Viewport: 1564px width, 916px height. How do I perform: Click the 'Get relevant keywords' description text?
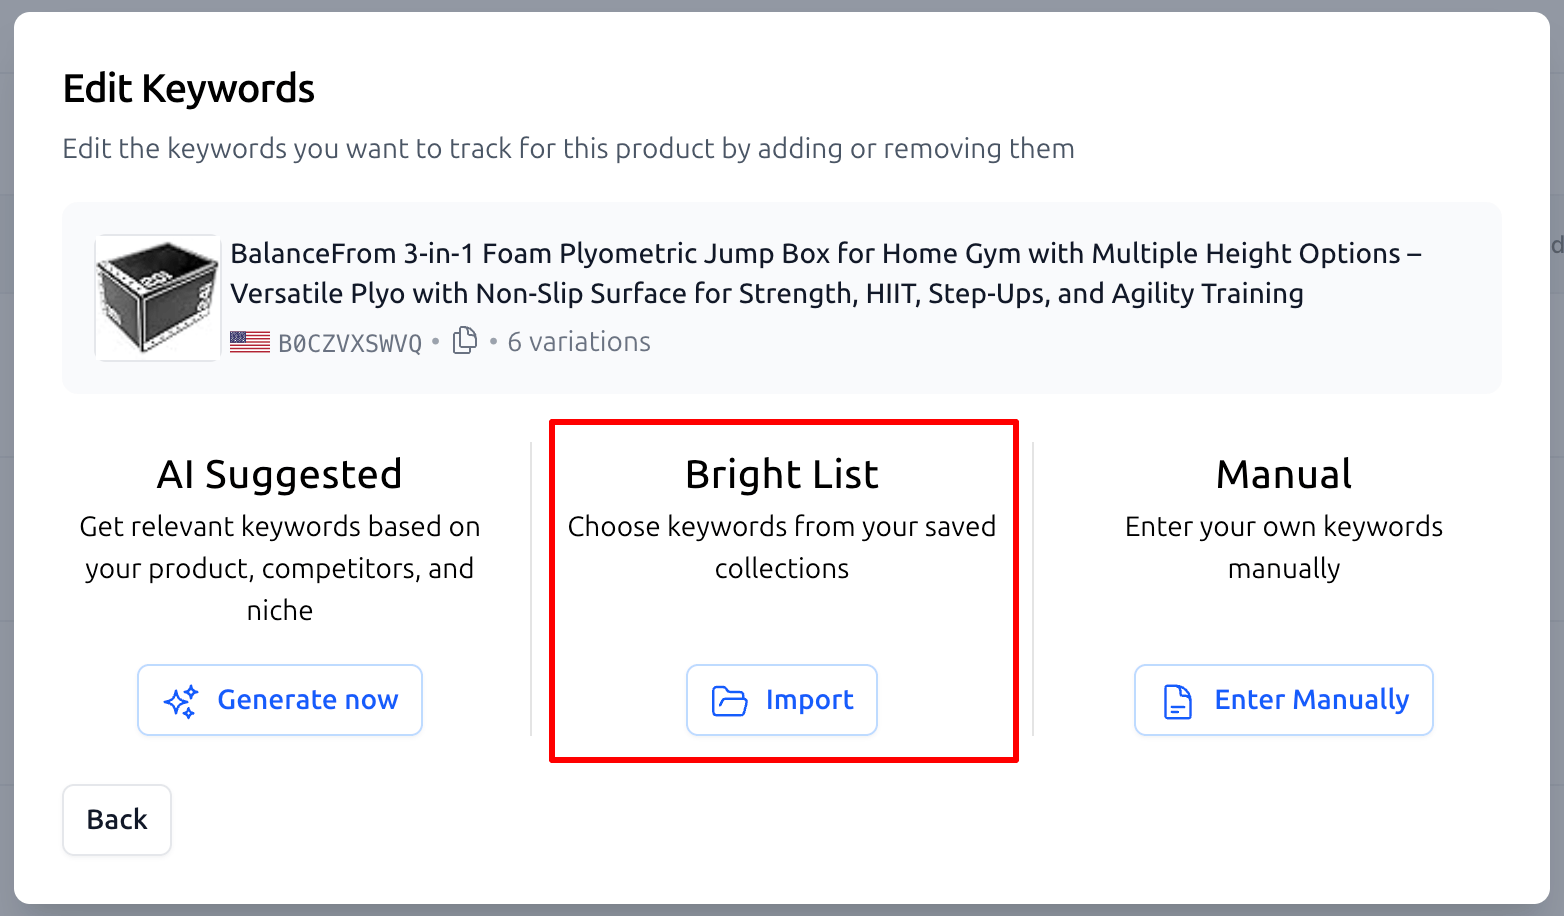pos(280,568)
